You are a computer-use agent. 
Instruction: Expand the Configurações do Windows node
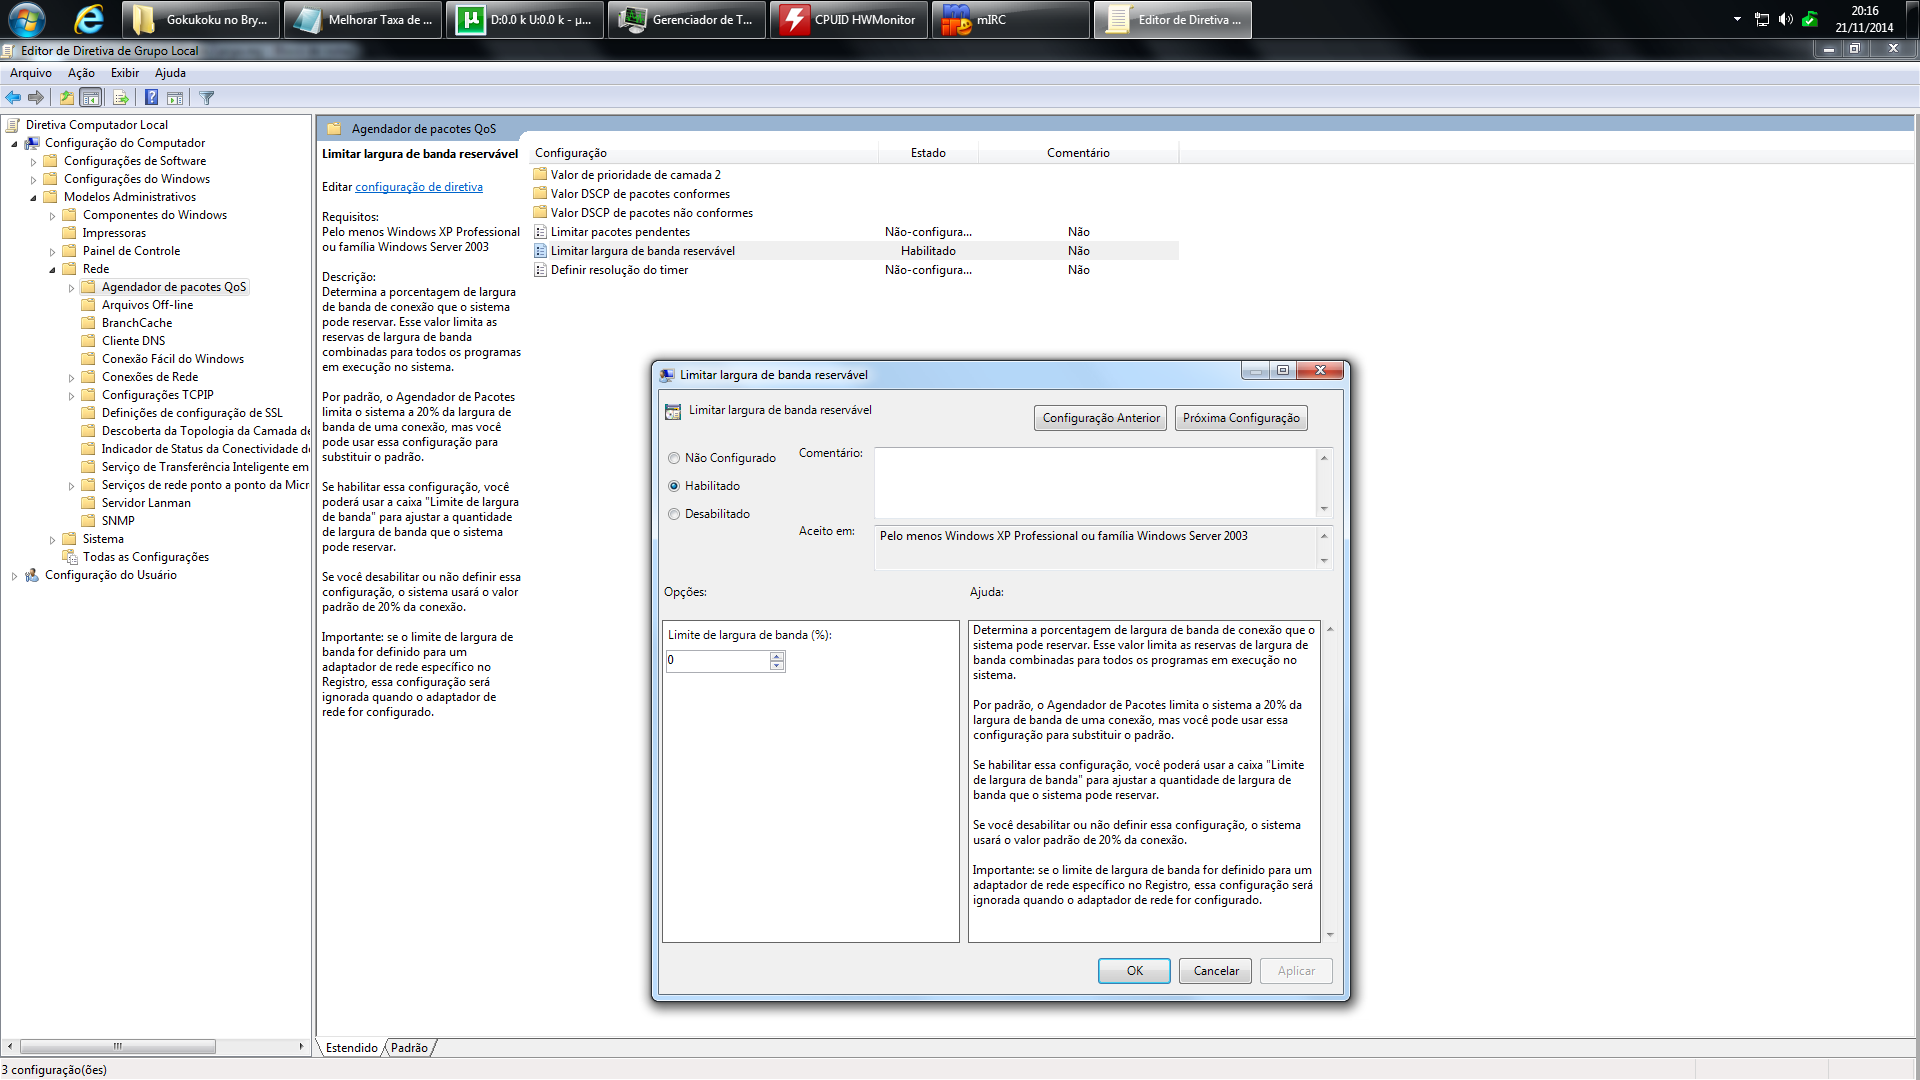pyautogui.click(x=33, y=180)
